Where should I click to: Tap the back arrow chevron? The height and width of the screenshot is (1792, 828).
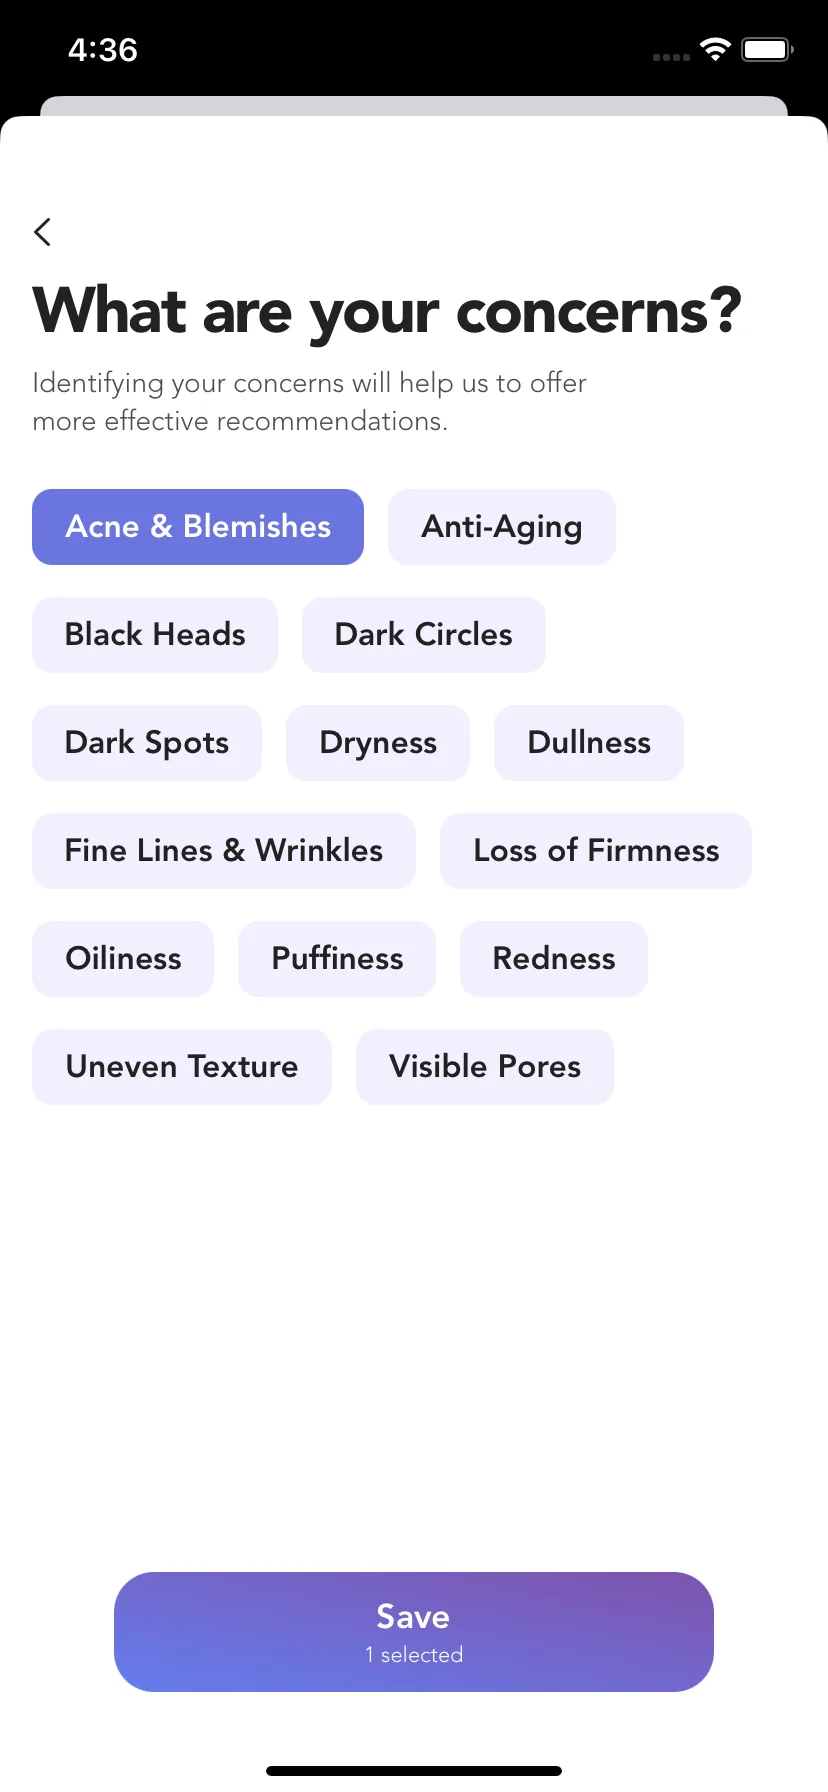pyautogui.click(x=42, y=232)
